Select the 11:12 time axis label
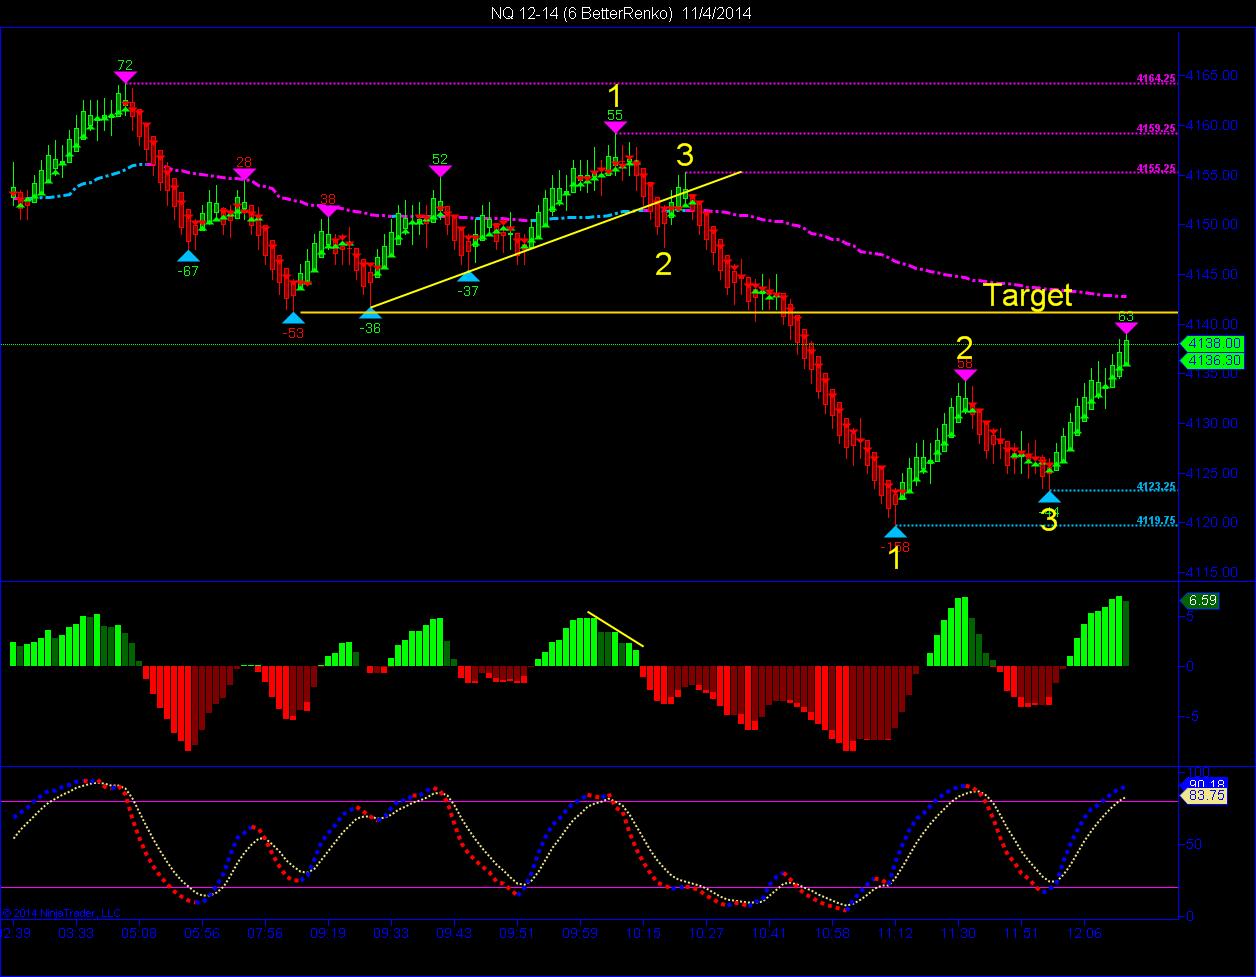The width and height of the screenshot is (1256, 977). click(895, 932)
